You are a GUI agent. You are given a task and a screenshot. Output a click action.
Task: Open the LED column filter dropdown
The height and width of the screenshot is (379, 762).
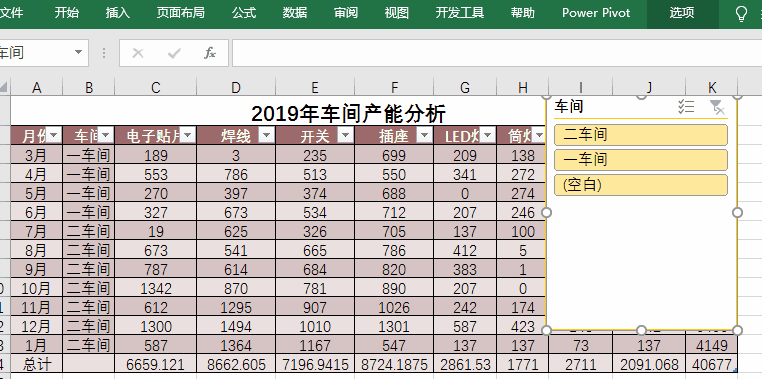pyautogui.click(x=487, y=135)
